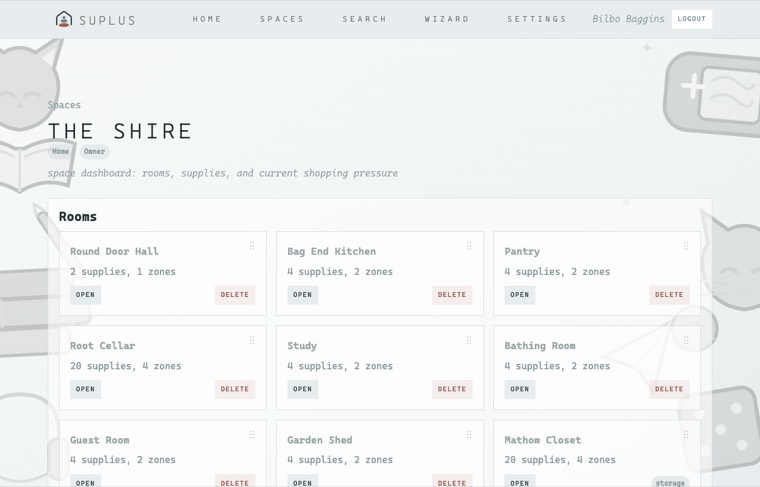Open the Bag End Kitchen room
Viewport: 760px width, 487px height.
click(302, 295)
